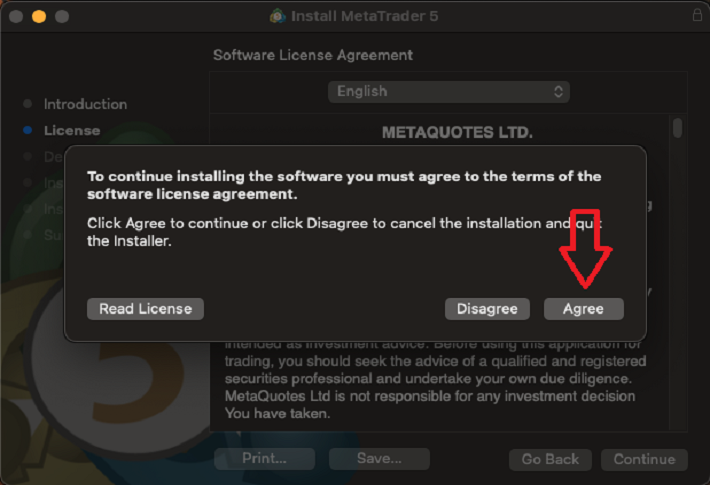Click the gray zoom window button
The height and width of the screenshot is (485, 710).
(62, 17)
